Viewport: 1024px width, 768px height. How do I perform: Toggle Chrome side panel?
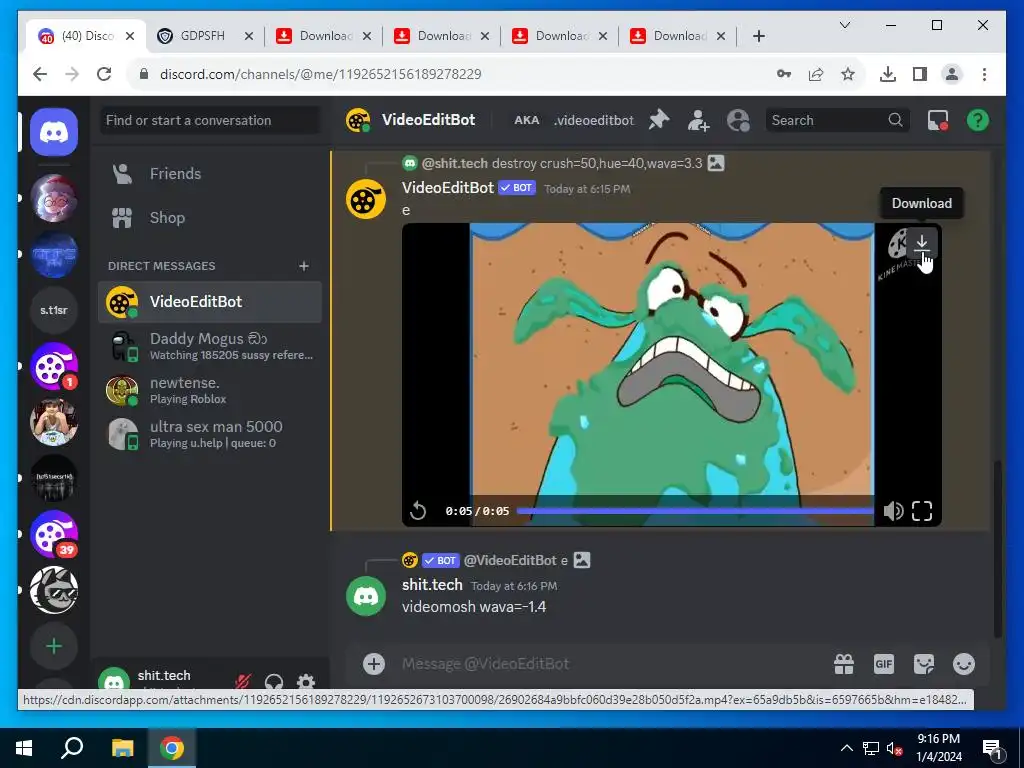(x=920, y=74)
